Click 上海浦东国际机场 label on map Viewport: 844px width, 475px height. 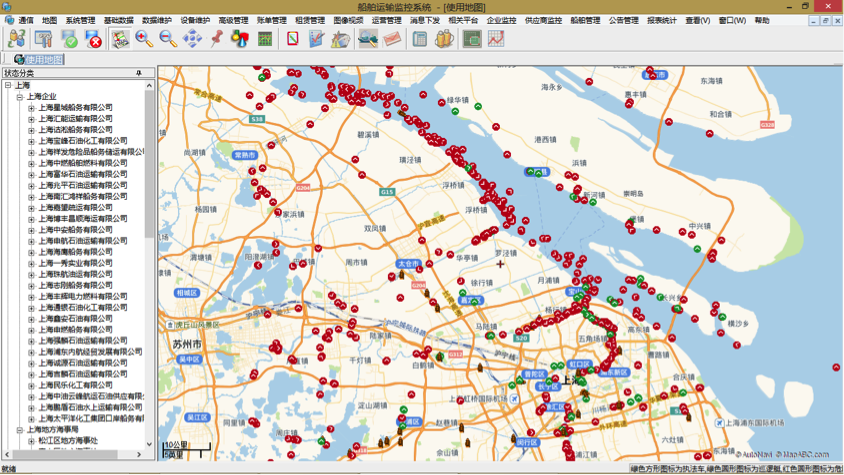pos(755,423)
